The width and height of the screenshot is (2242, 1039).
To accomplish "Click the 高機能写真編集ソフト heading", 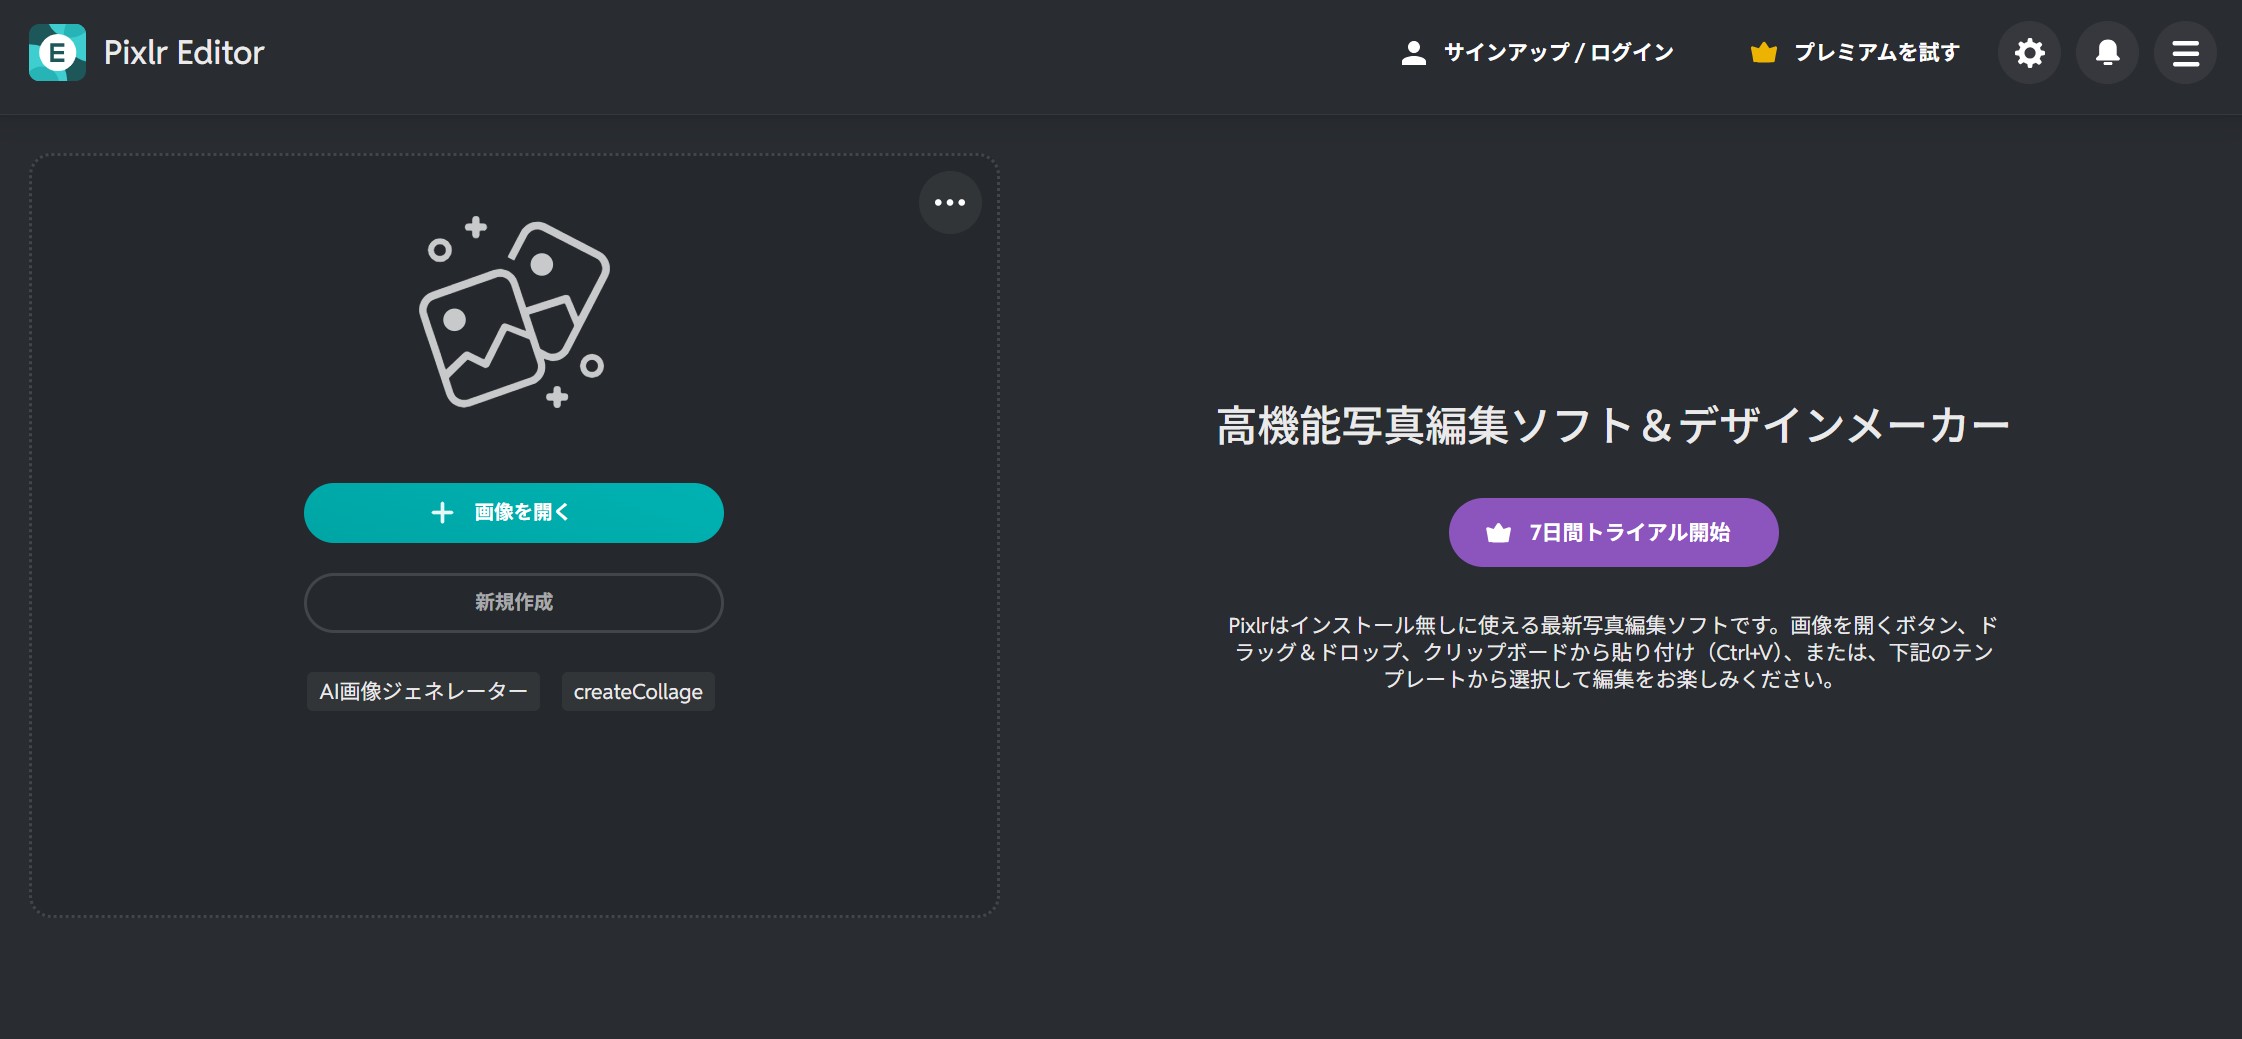I will [x=1612, y=426].
